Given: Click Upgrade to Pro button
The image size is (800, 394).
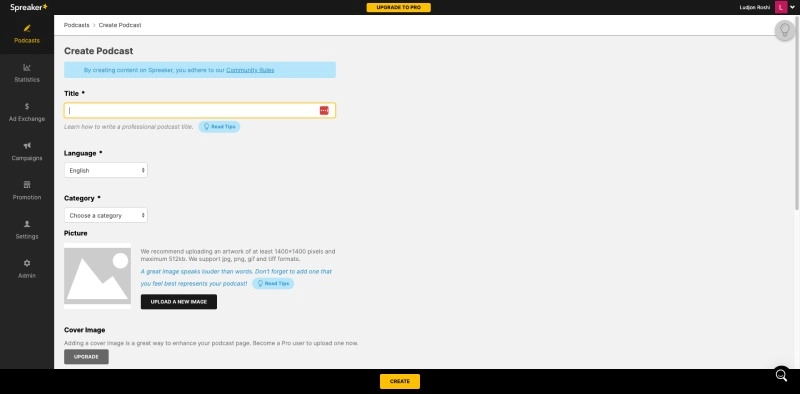Looking at the screenshot, I should coord(398,8).
